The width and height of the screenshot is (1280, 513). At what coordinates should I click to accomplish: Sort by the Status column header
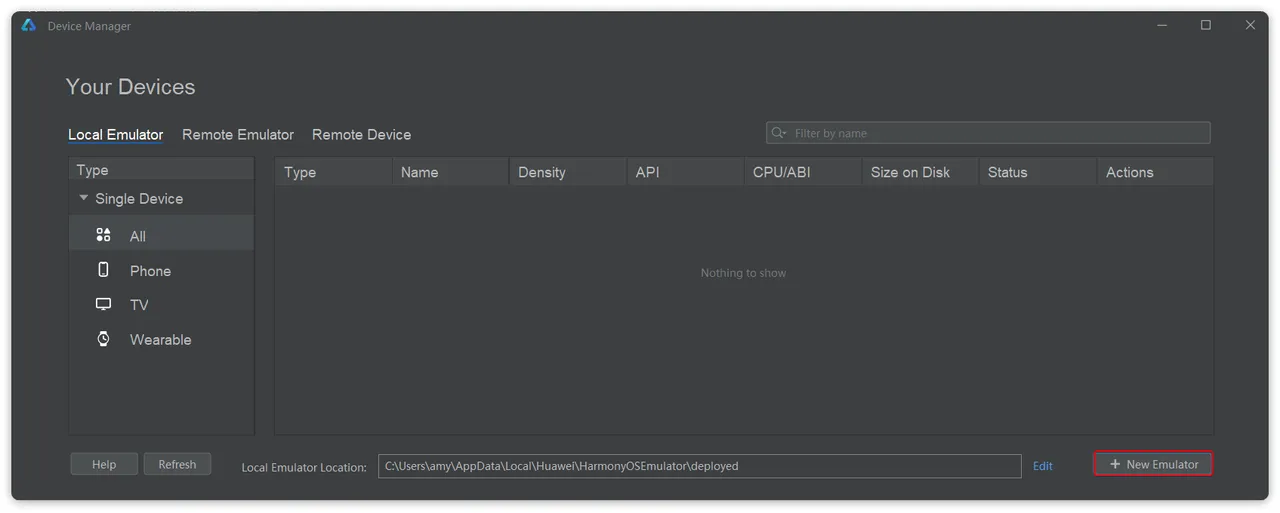(x=1038, y=172)
